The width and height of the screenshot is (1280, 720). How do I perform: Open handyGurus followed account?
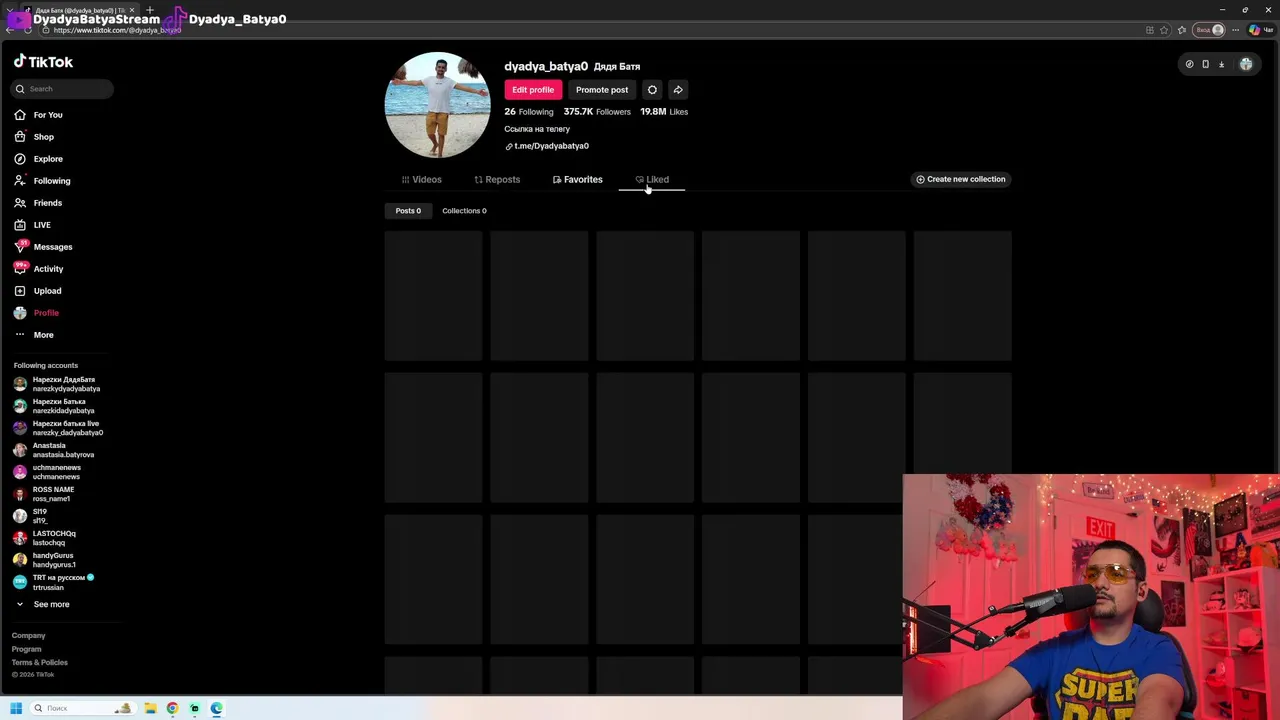[45, 560]
